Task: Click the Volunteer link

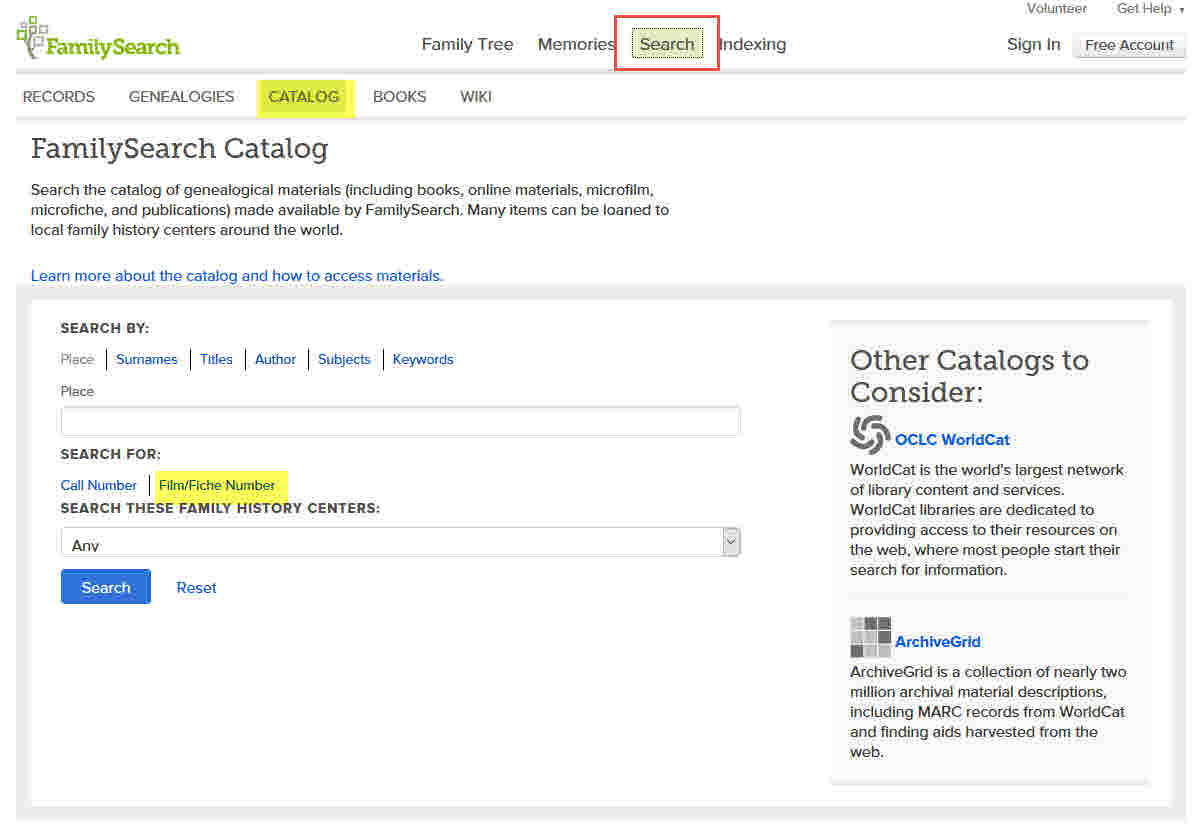Action: 1056,9
